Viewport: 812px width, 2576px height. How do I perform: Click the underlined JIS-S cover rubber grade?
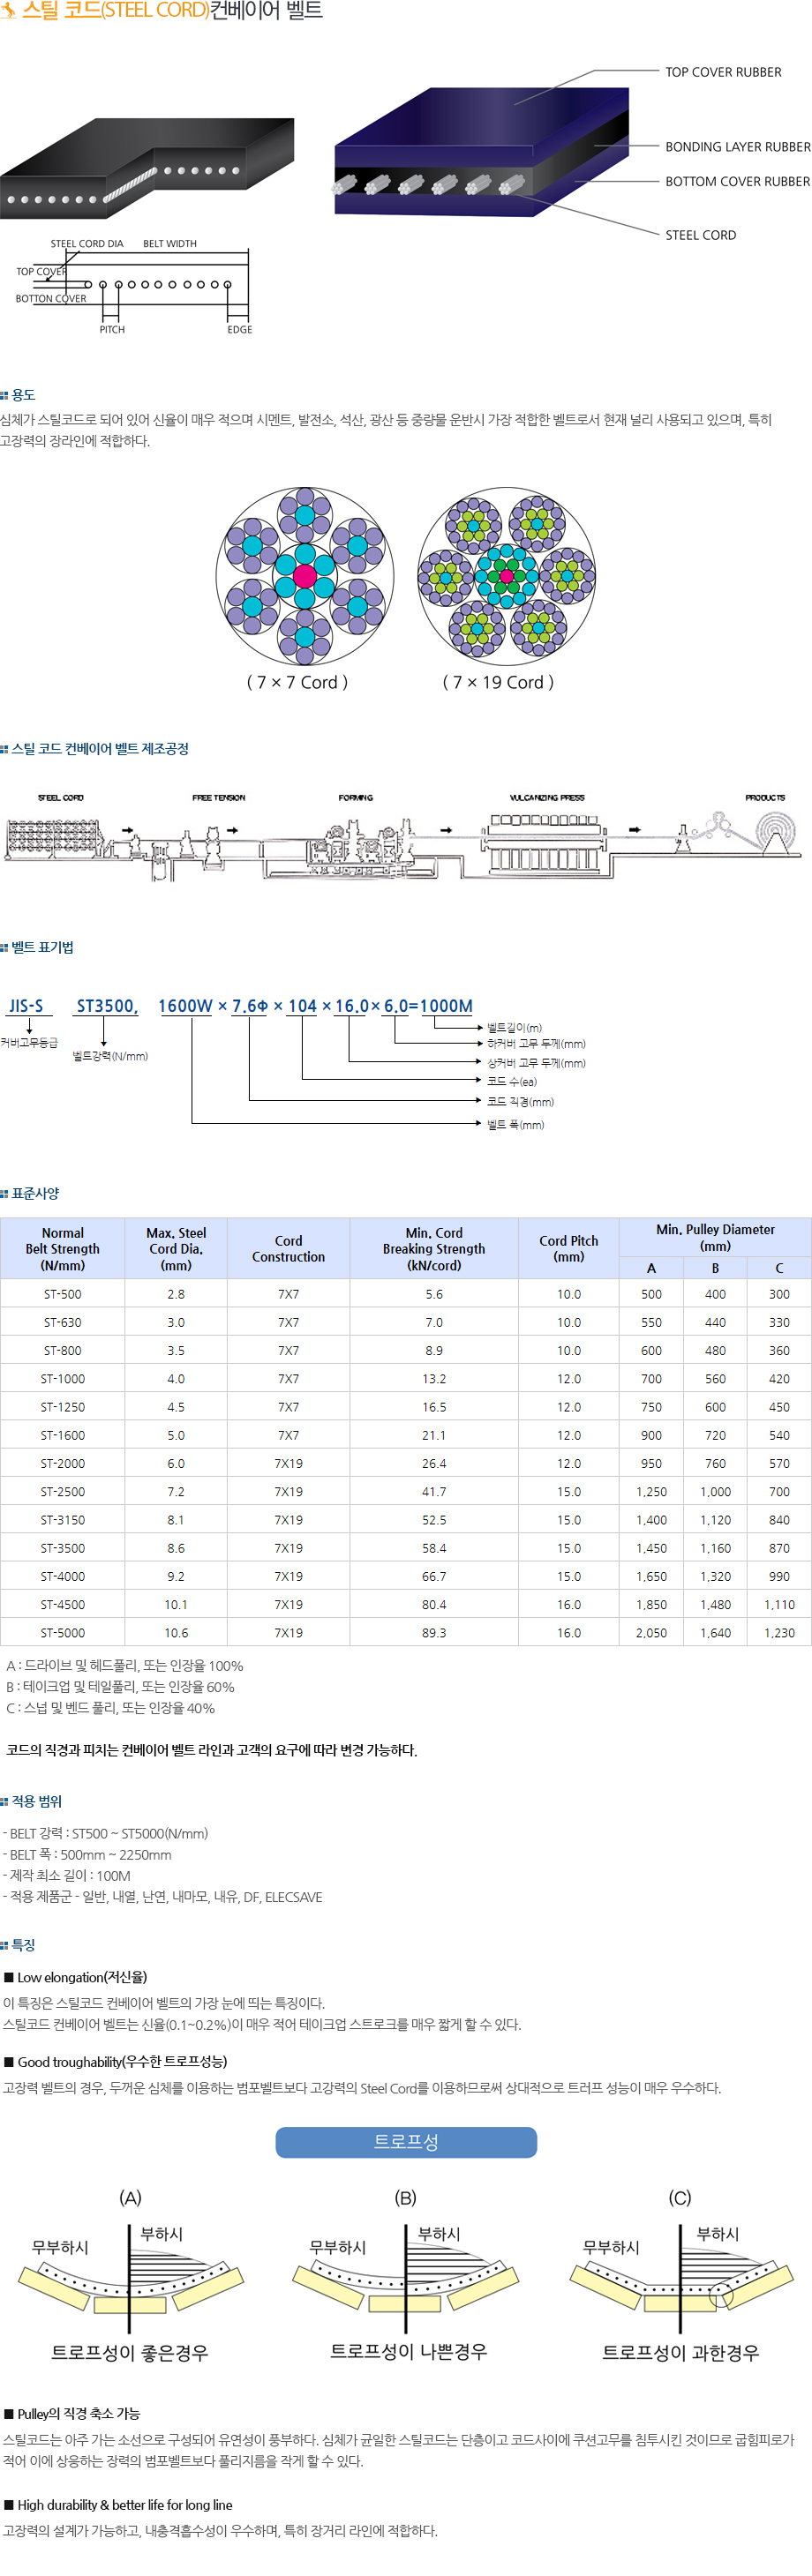(27, 1006)
